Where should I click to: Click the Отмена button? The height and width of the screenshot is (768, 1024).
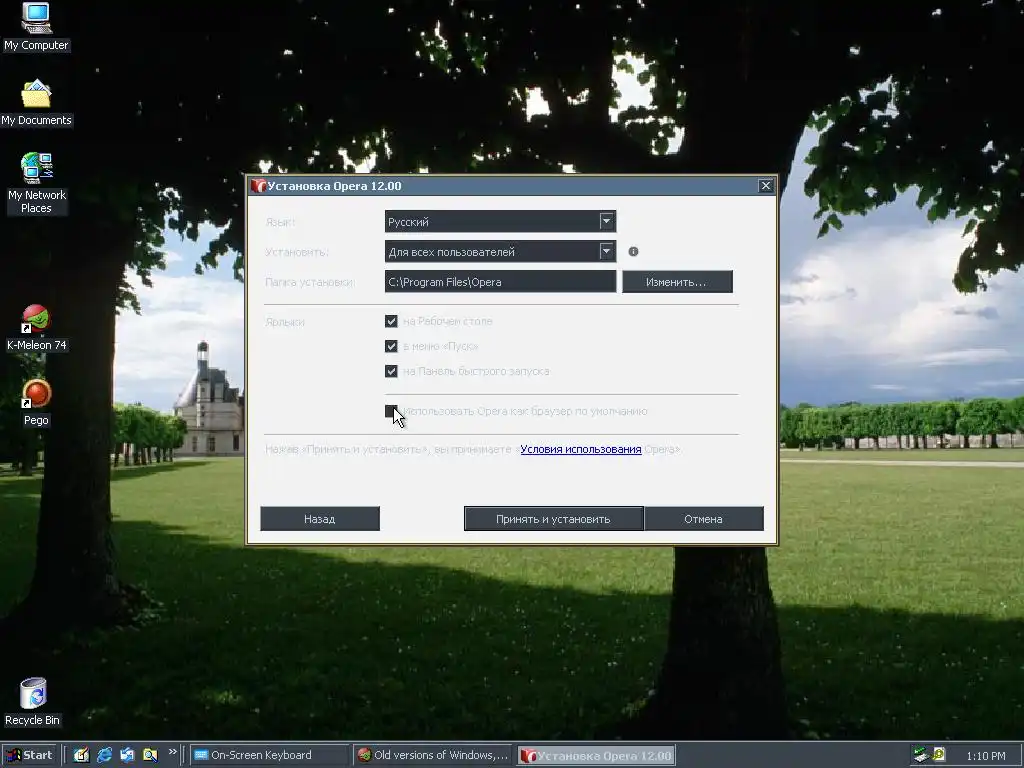coord(704,519)
